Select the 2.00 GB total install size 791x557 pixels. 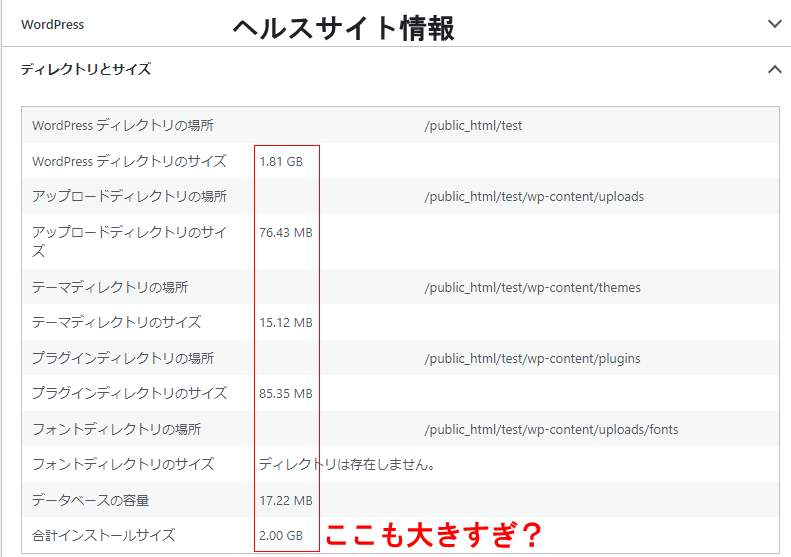click(x=281, y=535)
